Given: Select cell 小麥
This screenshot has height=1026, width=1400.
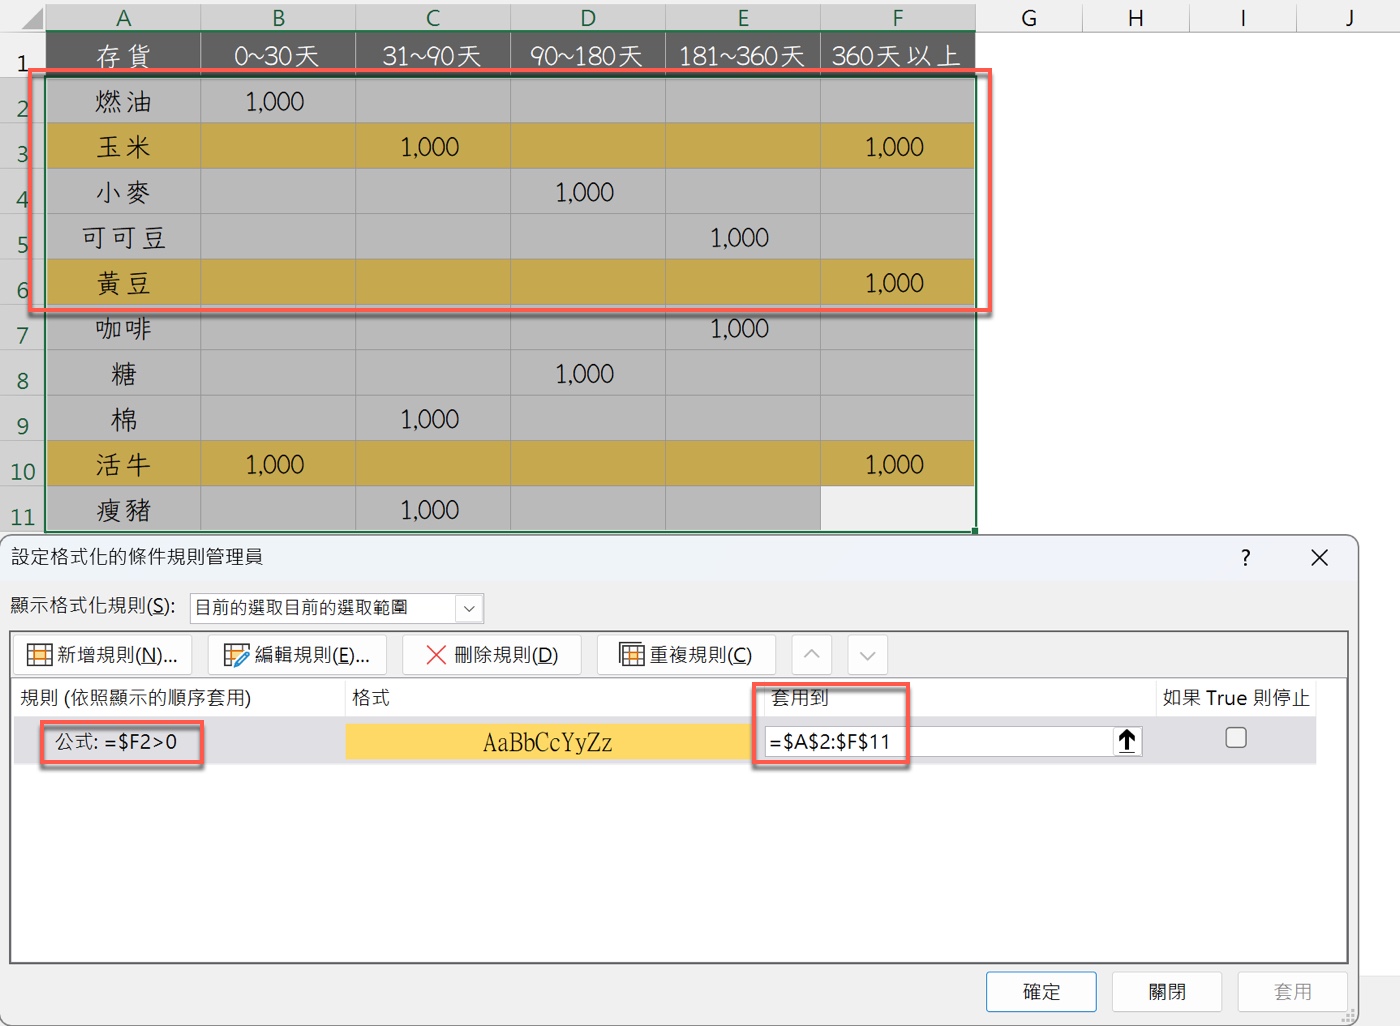Looking at the screenshot, I should point(123,192).
